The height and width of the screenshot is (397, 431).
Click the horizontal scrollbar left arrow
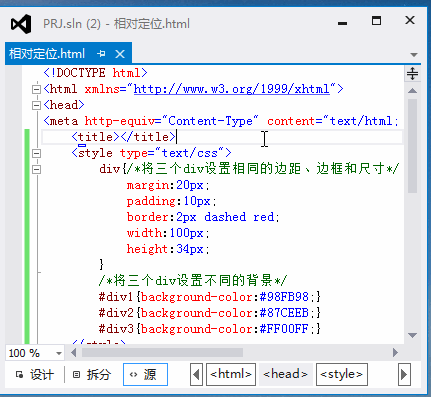pos(74,353)
